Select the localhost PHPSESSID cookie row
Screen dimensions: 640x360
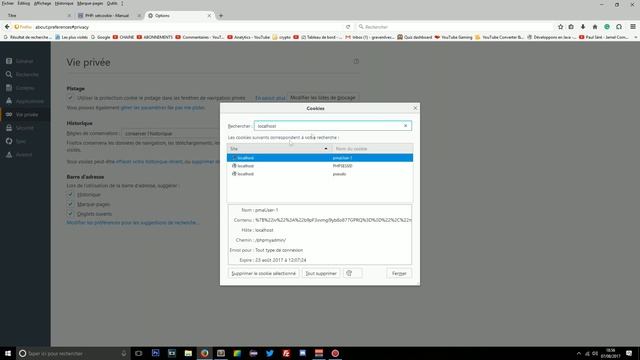coord(320,166)
